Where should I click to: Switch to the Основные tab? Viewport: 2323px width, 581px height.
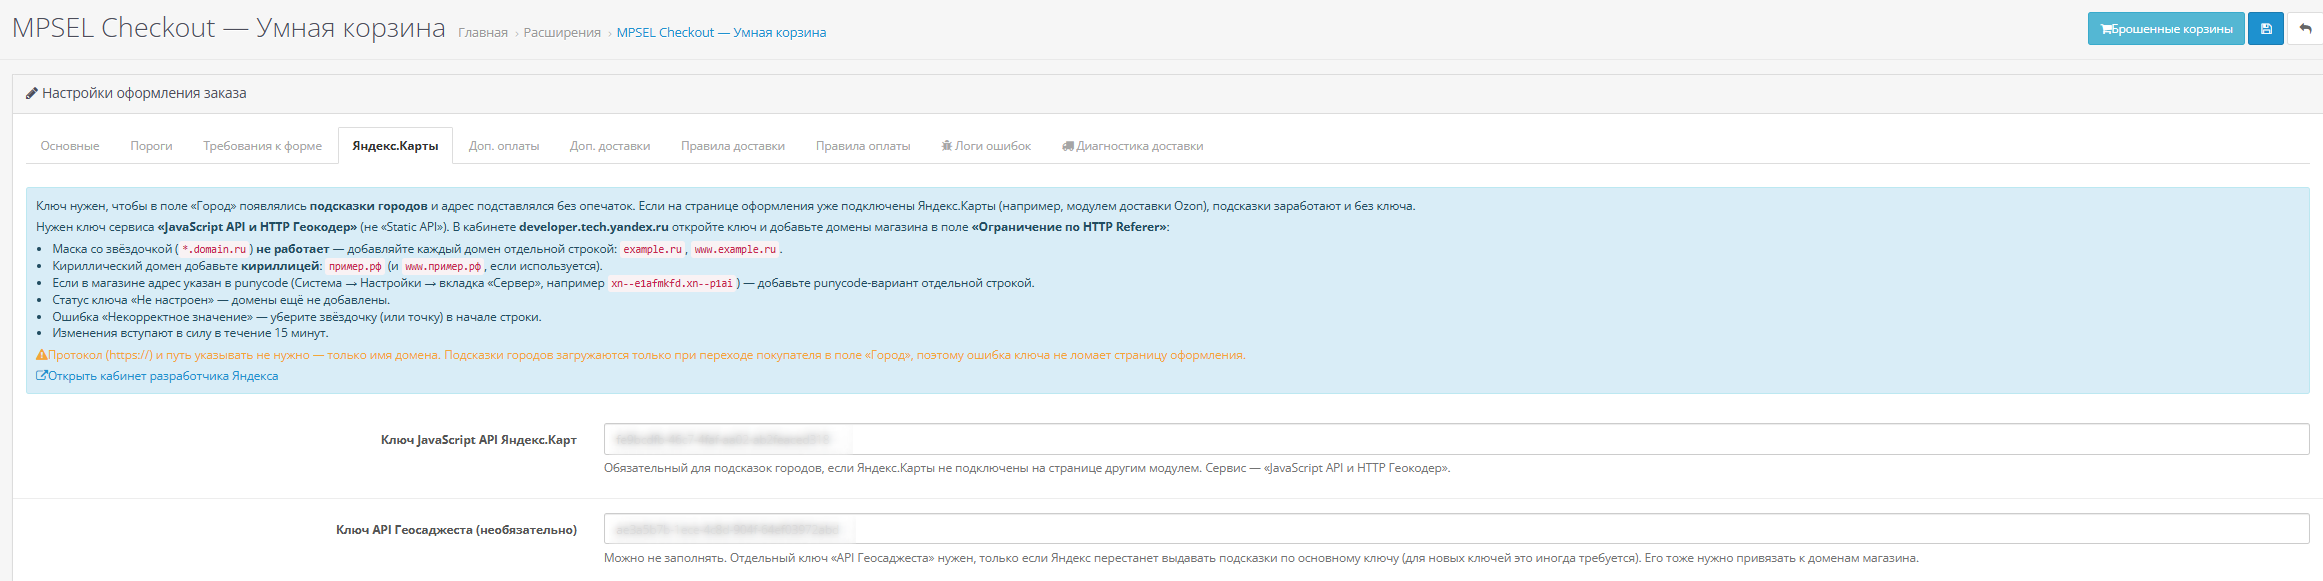[x=70, y=146]
